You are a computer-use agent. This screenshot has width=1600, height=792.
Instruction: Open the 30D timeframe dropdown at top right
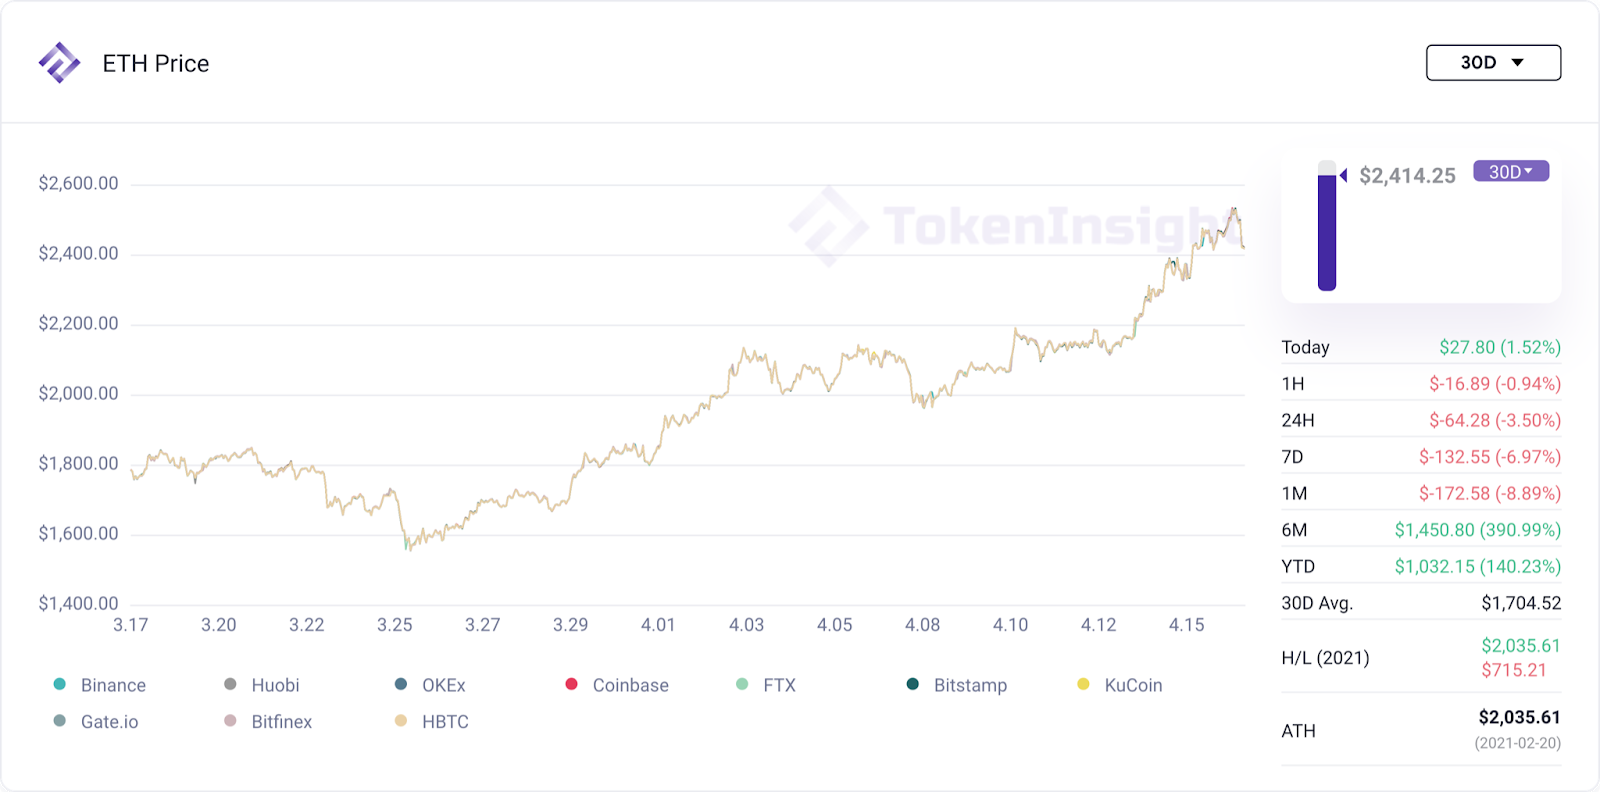[x=1493, y=62]
